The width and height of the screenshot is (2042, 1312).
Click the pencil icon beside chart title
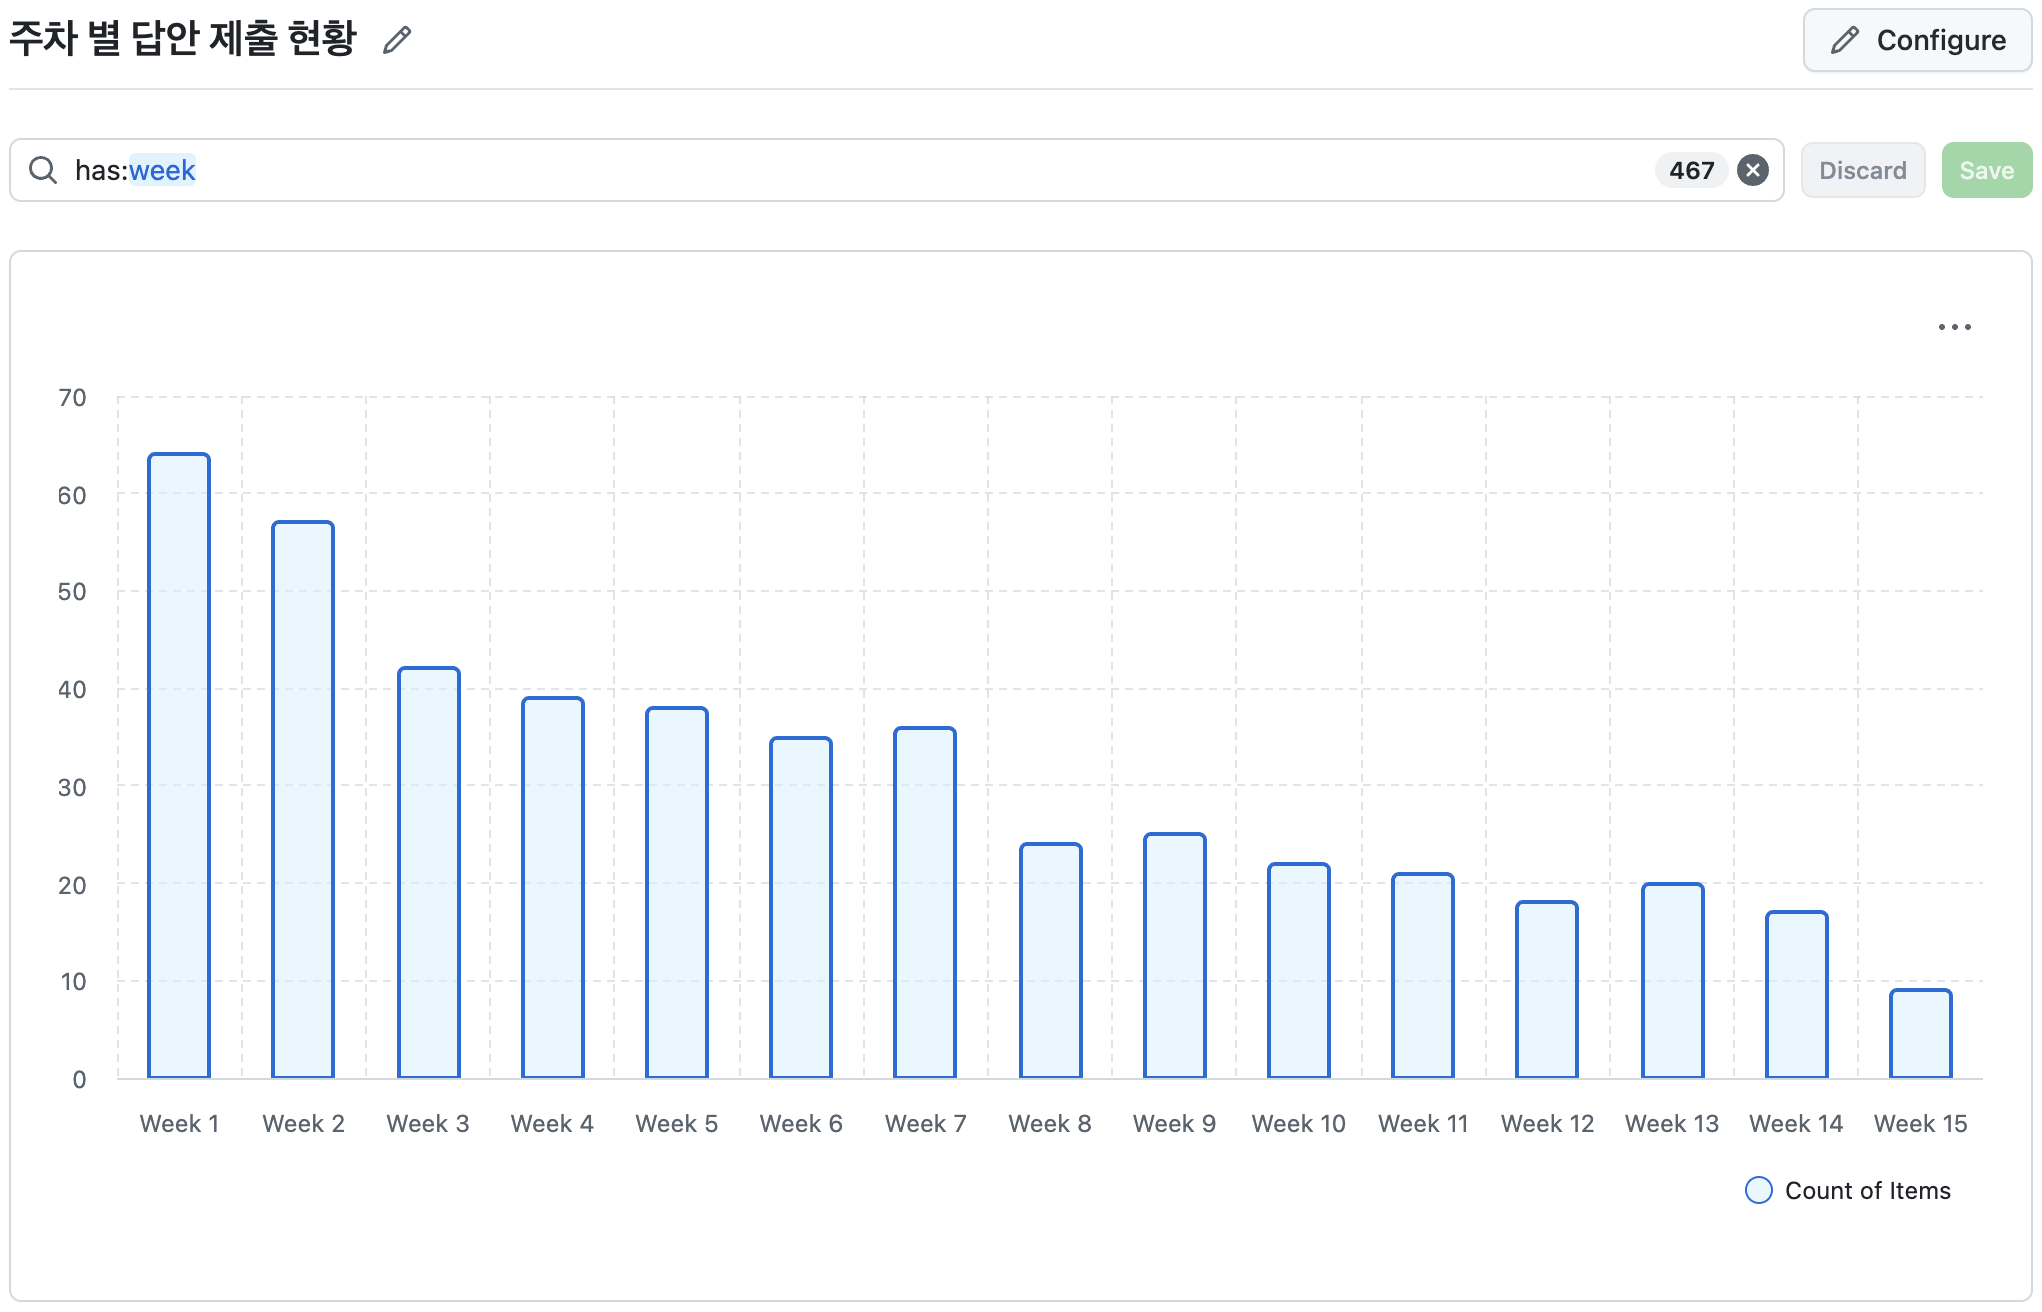pyautogui.click(x=397, y=40)
